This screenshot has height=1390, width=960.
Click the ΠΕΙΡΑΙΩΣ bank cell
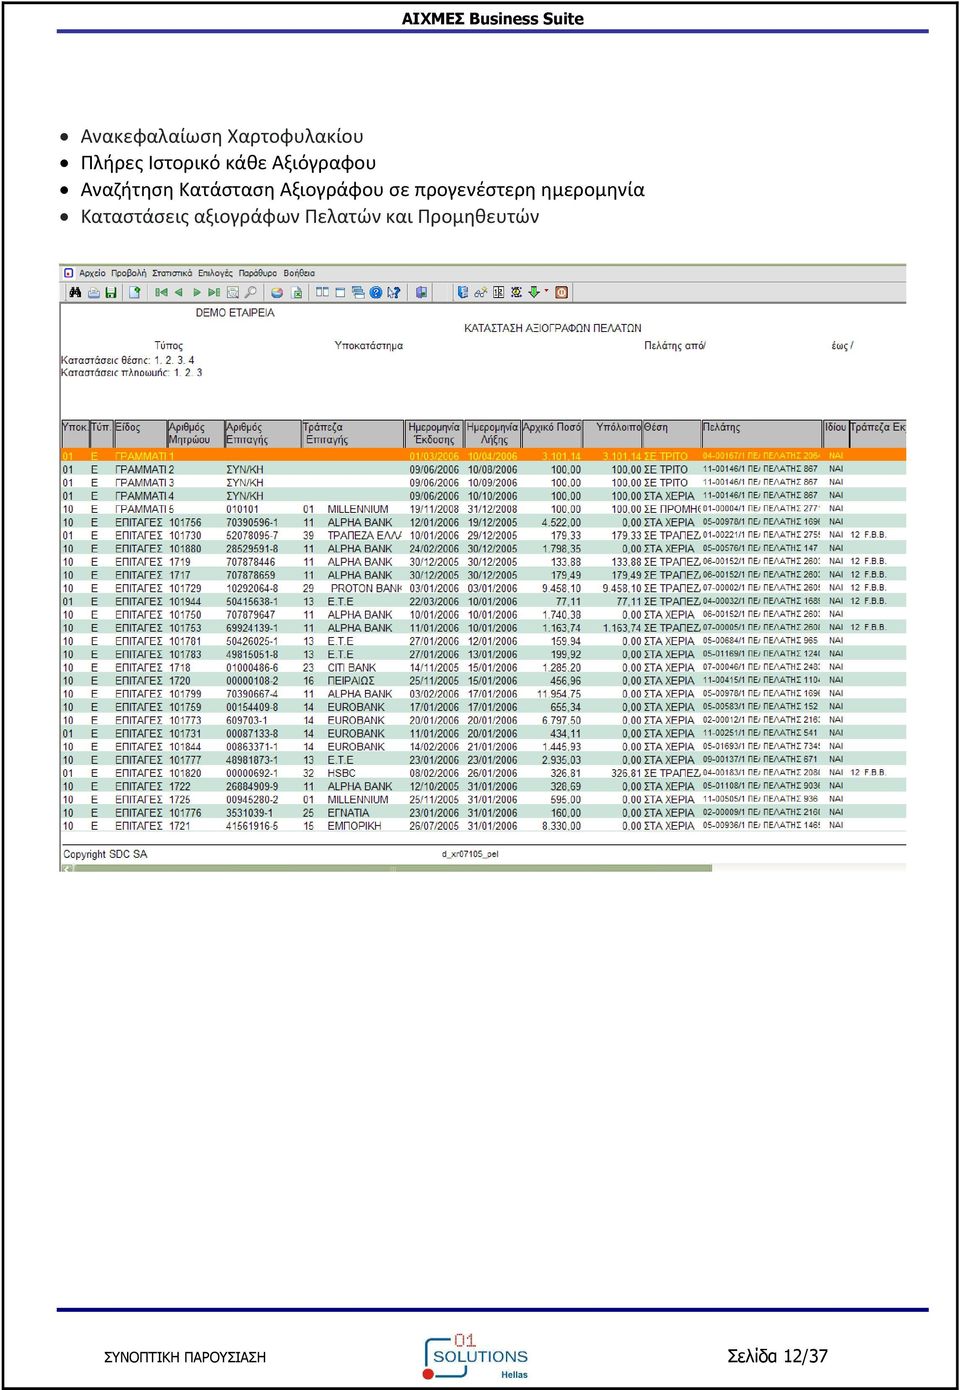(x=351, y=680)
